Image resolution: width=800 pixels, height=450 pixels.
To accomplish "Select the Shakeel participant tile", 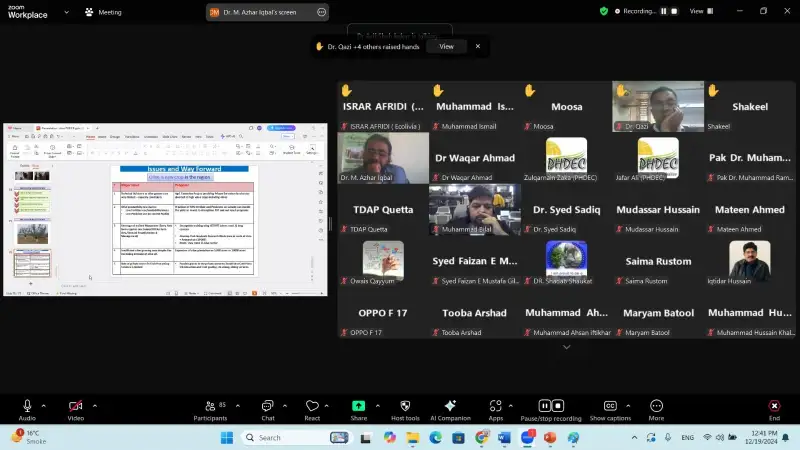I will (749, 107).
